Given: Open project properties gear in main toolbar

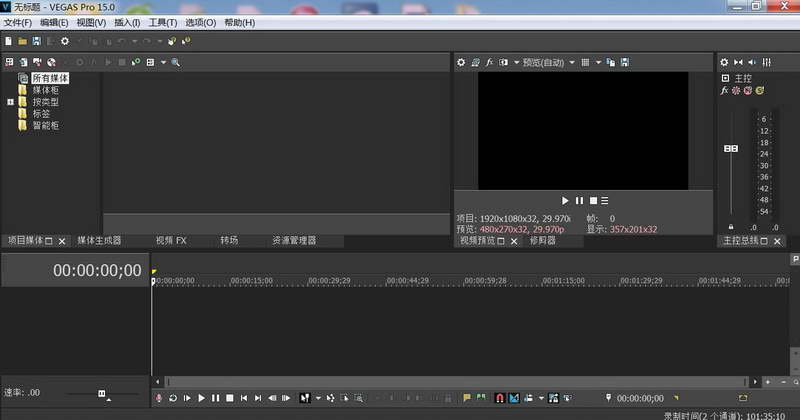Looking at the screenshot, I should tap(65, 41).
